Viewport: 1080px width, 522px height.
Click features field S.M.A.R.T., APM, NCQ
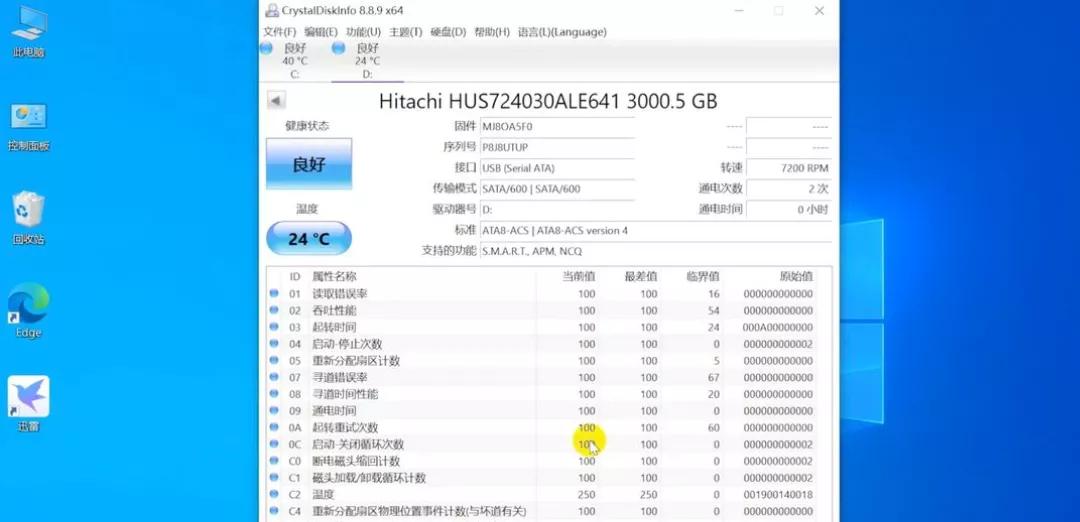[655, 251]
